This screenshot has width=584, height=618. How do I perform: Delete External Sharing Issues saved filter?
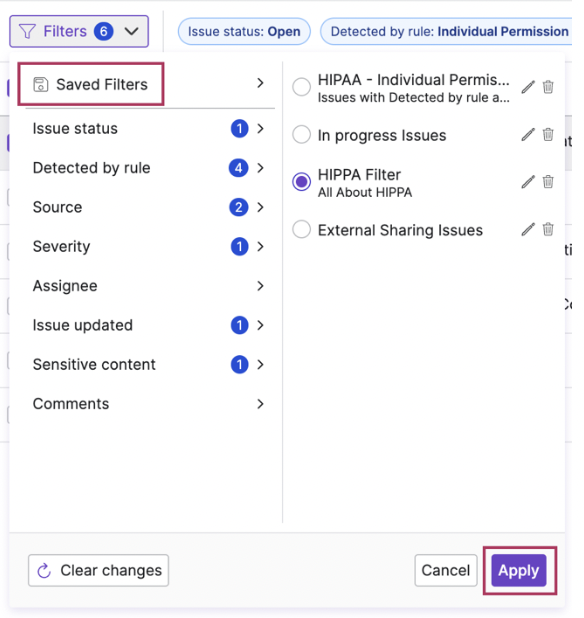point(548,229)
